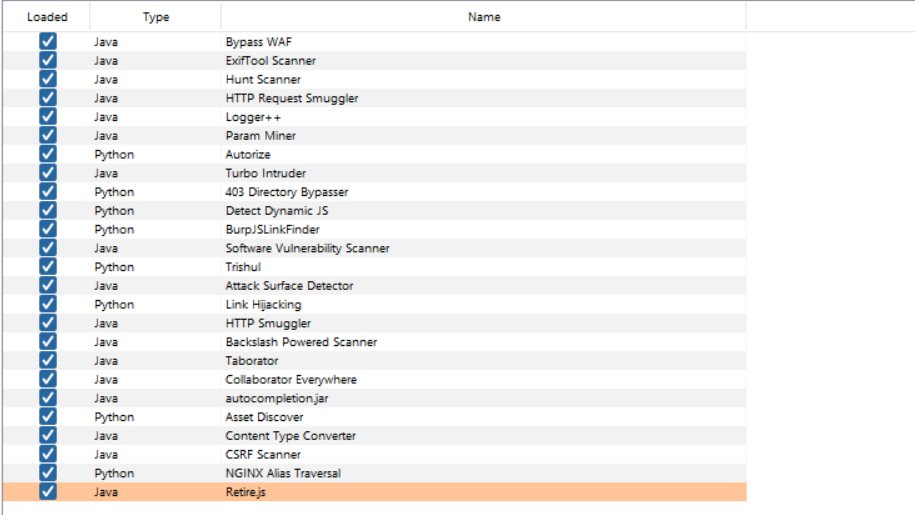This screenshot has width=915, height=515.
Task: Select the ExifTool Scanner row name
Action: pyautogui.click(x=271, y=61)
